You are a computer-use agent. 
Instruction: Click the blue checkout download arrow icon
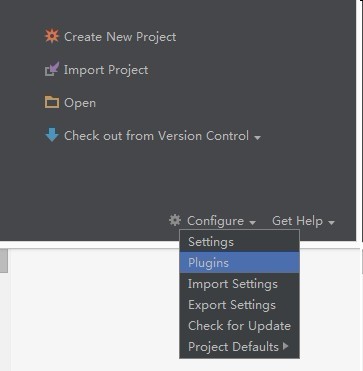coord(52,135)
